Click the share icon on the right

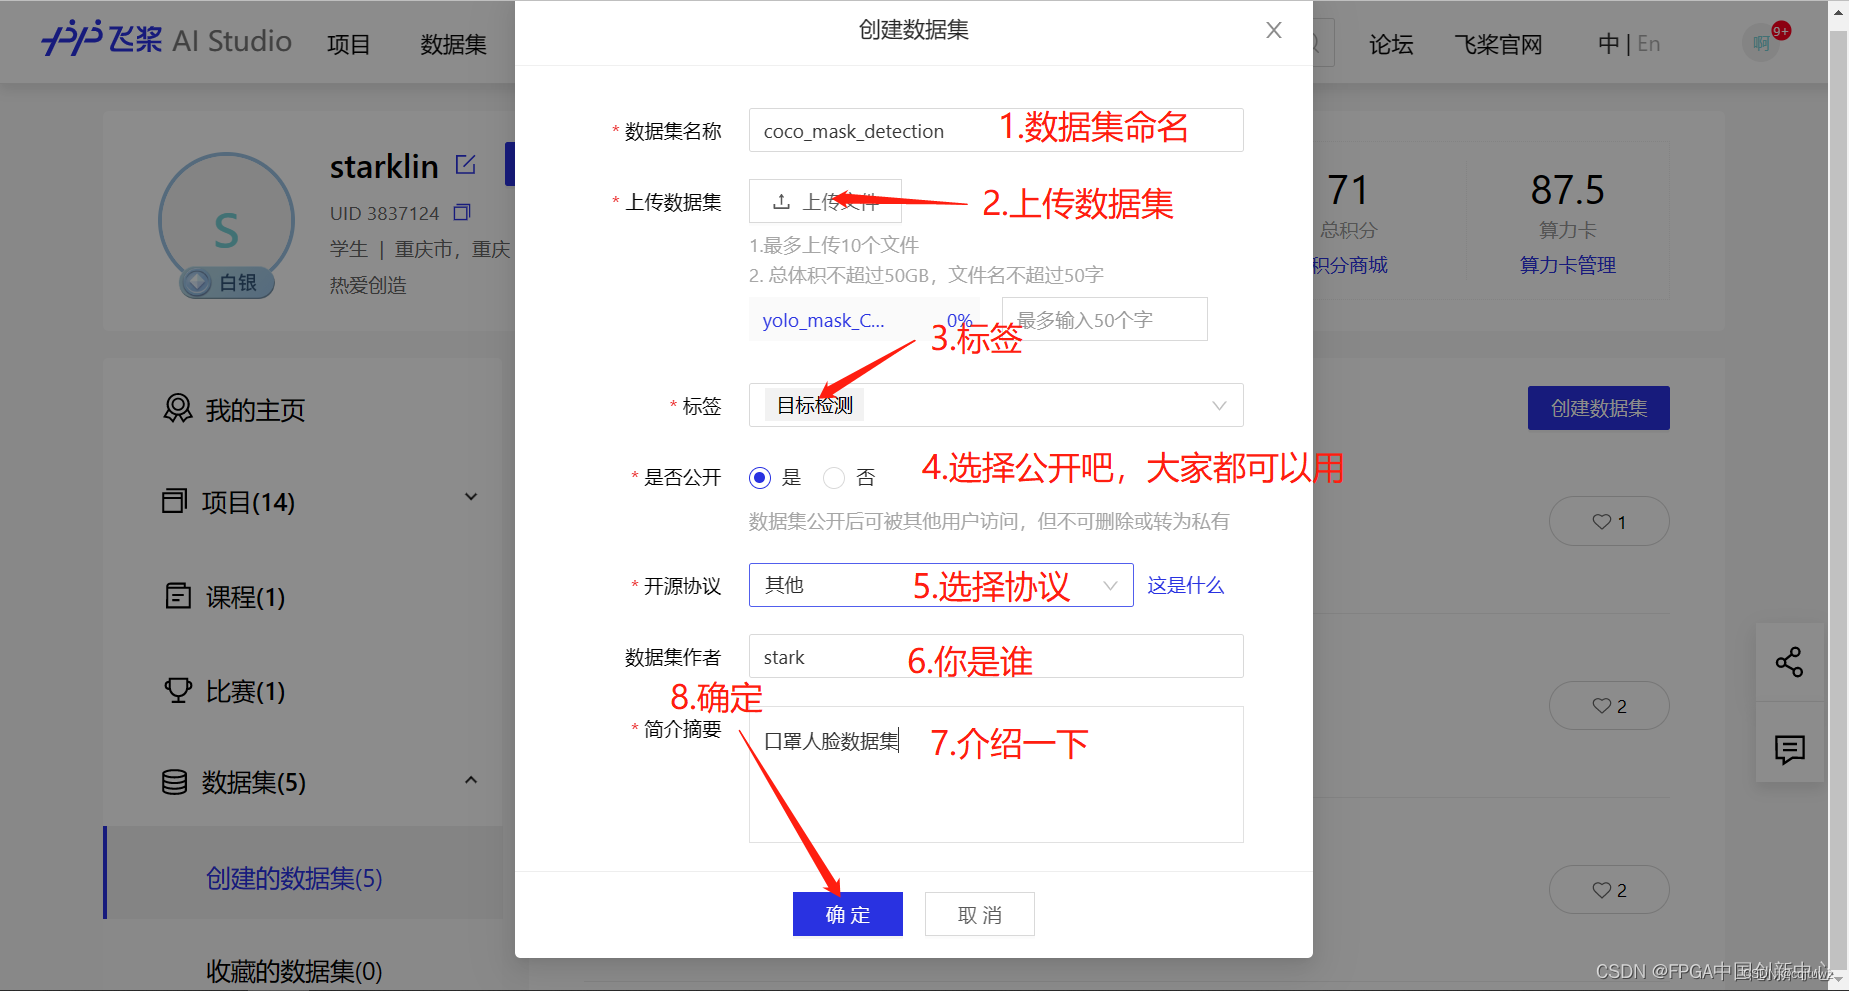pyautogui.click(x=1789, y=662)
